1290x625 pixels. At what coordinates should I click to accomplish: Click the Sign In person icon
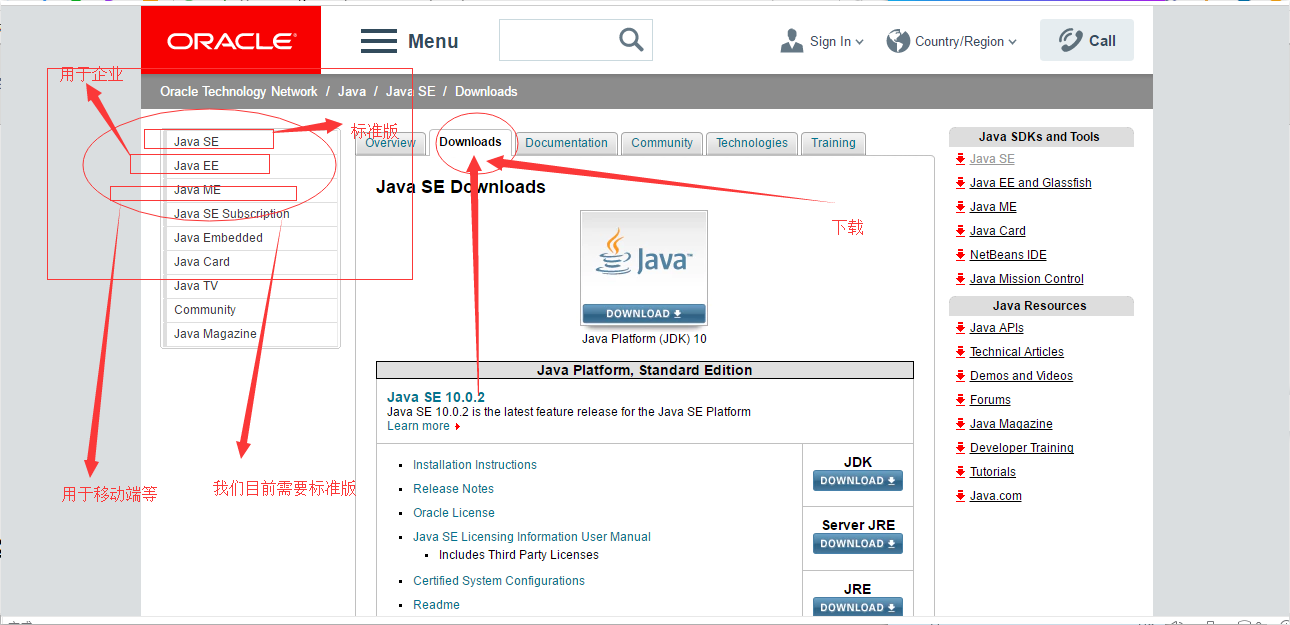pos(792,41)
